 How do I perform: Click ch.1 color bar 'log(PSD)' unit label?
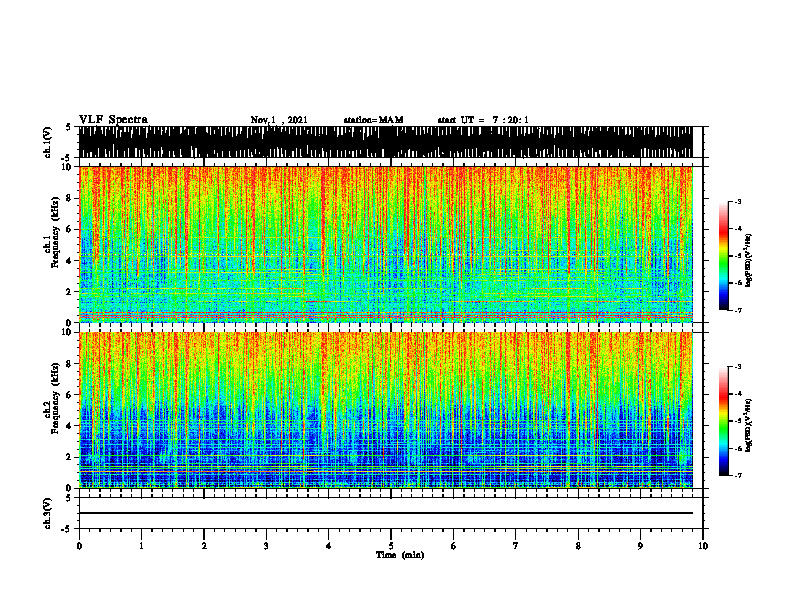pyautogui.click(x=749, y=261)
